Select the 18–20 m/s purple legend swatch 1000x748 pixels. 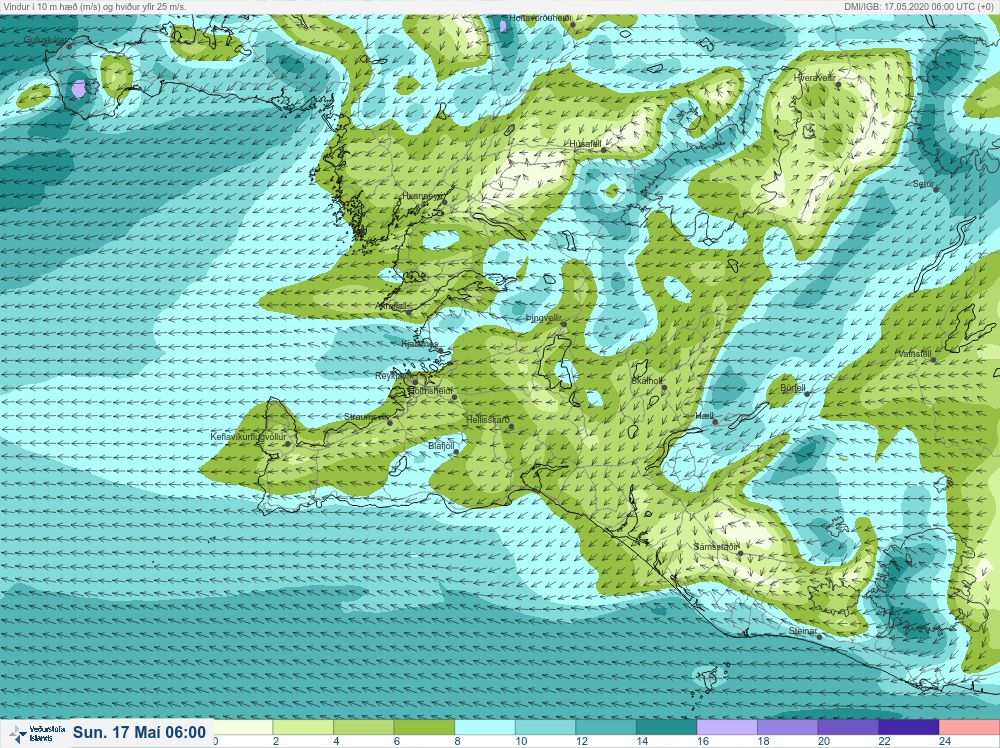click(788, 727)
